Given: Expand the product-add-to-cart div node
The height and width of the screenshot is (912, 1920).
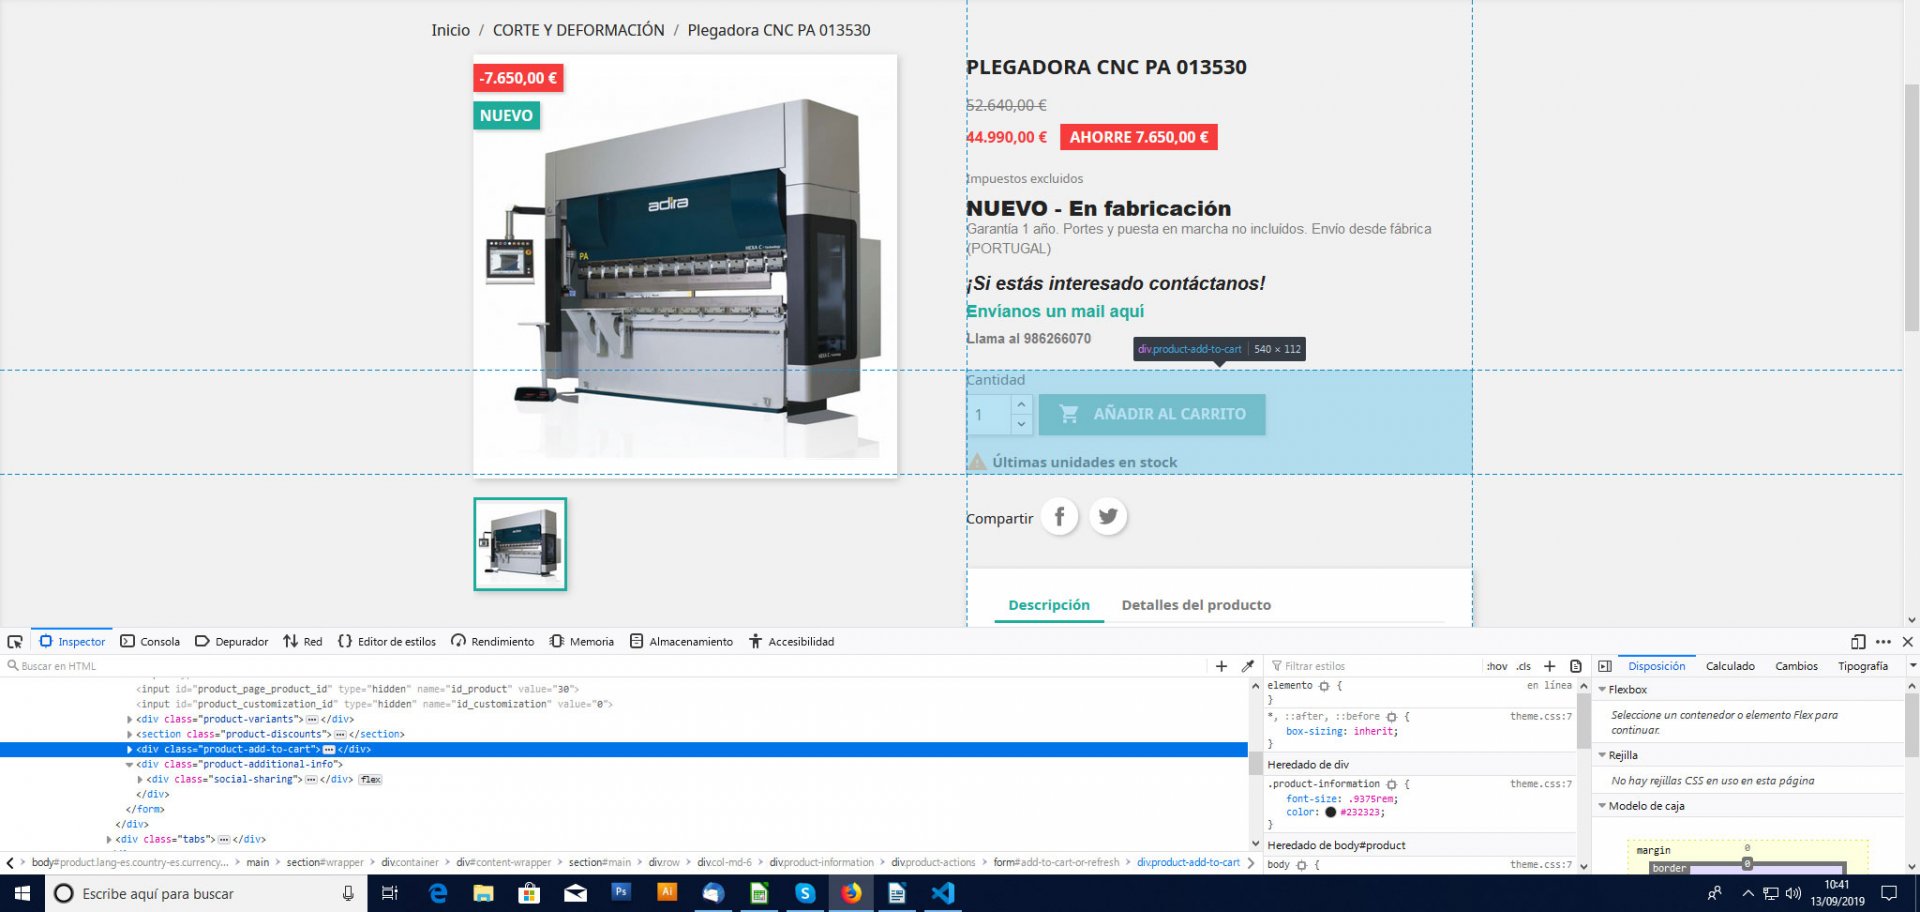Looking at the screenshot, I should (129, 749).
